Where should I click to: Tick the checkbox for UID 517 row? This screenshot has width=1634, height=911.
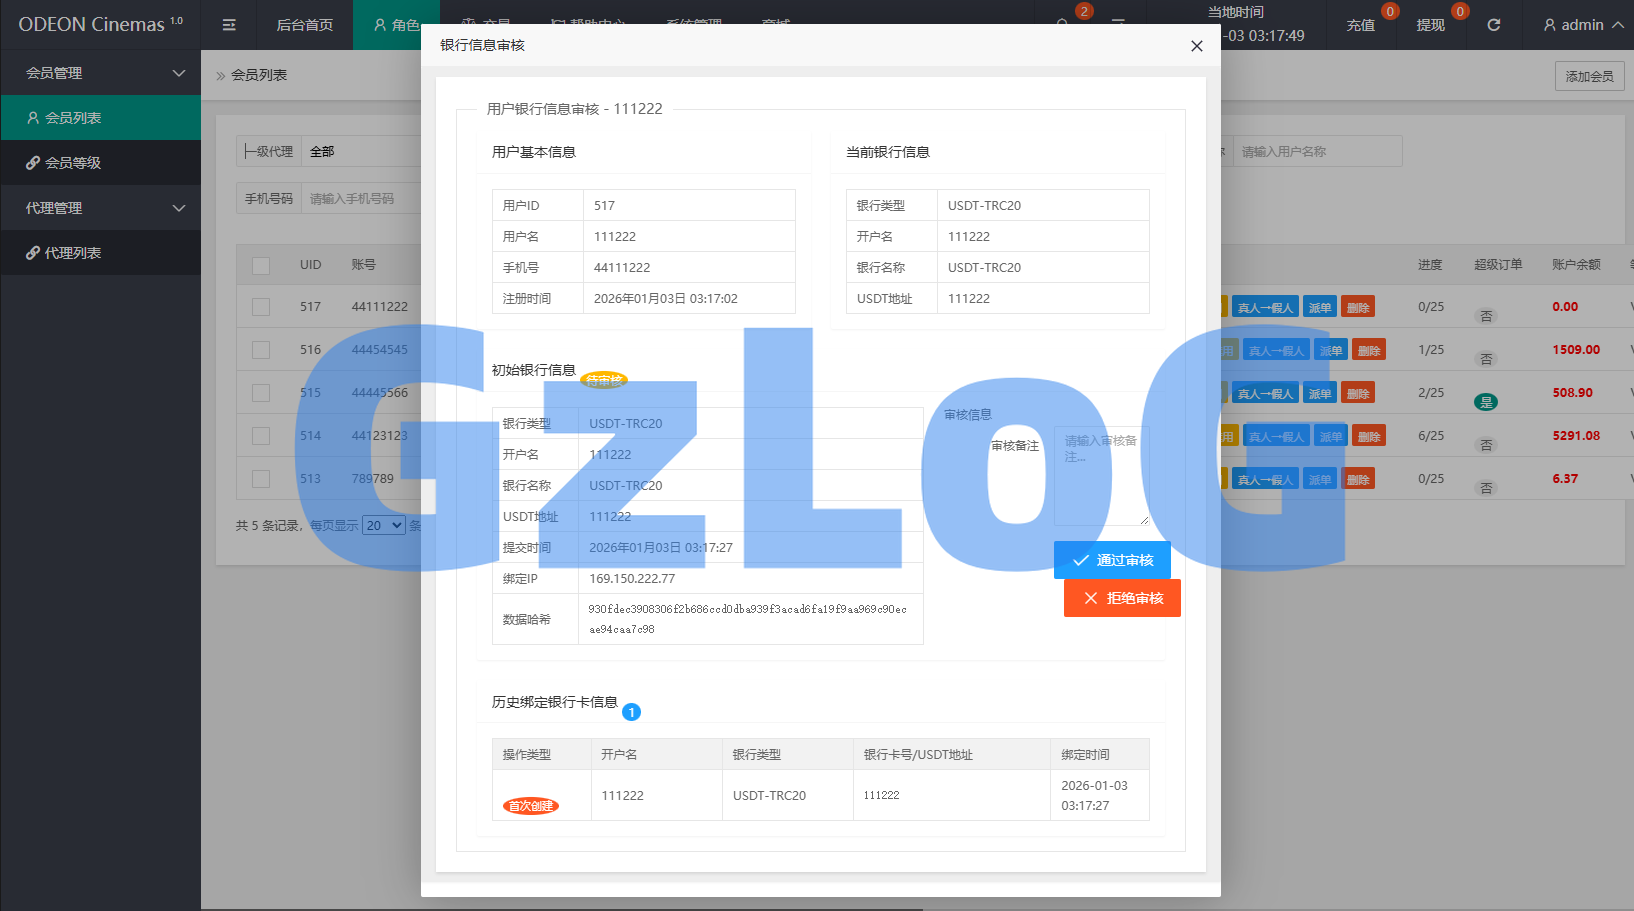261,307
